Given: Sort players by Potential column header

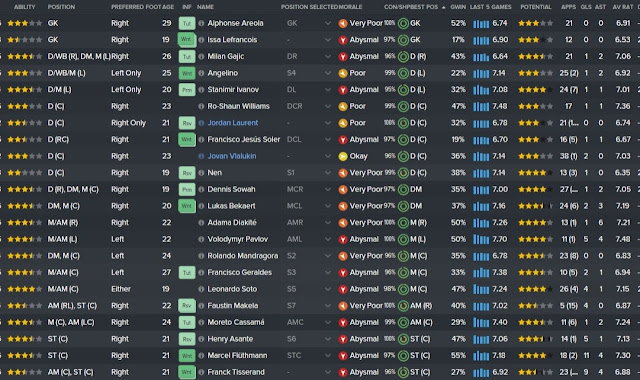Looking at the screenshot, I should [x=536, y=7].
